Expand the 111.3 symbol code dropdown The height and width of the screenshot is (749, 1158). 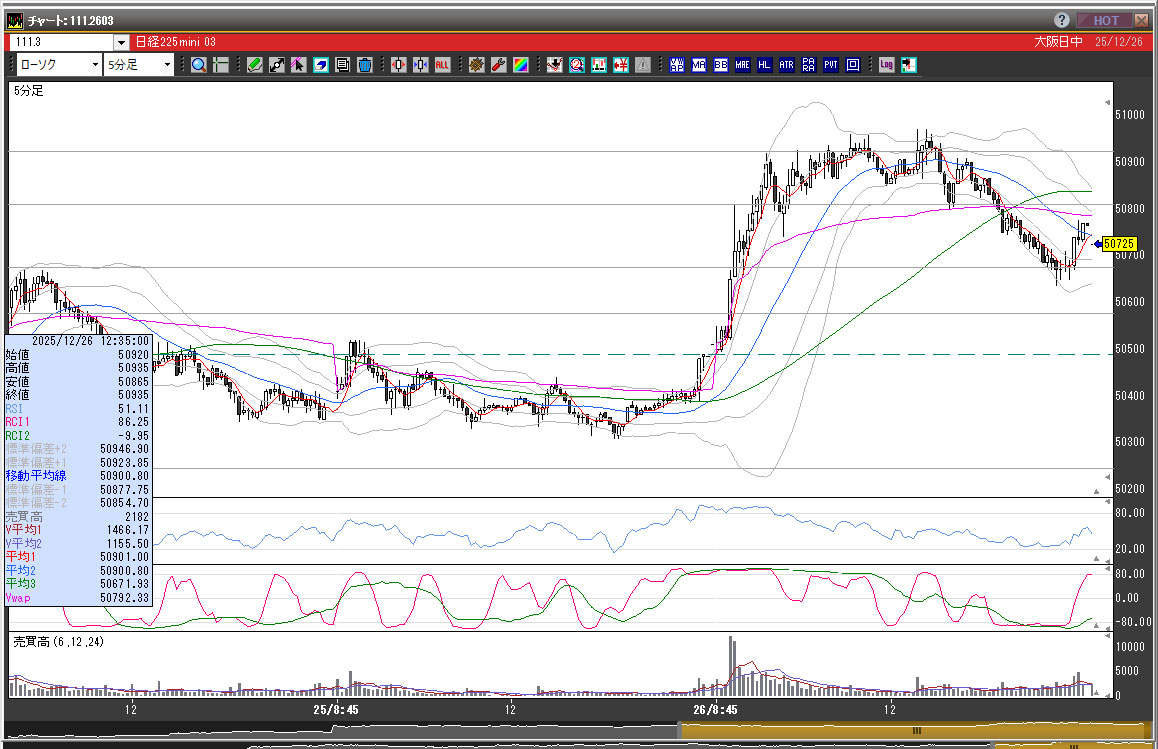point(121,42)
